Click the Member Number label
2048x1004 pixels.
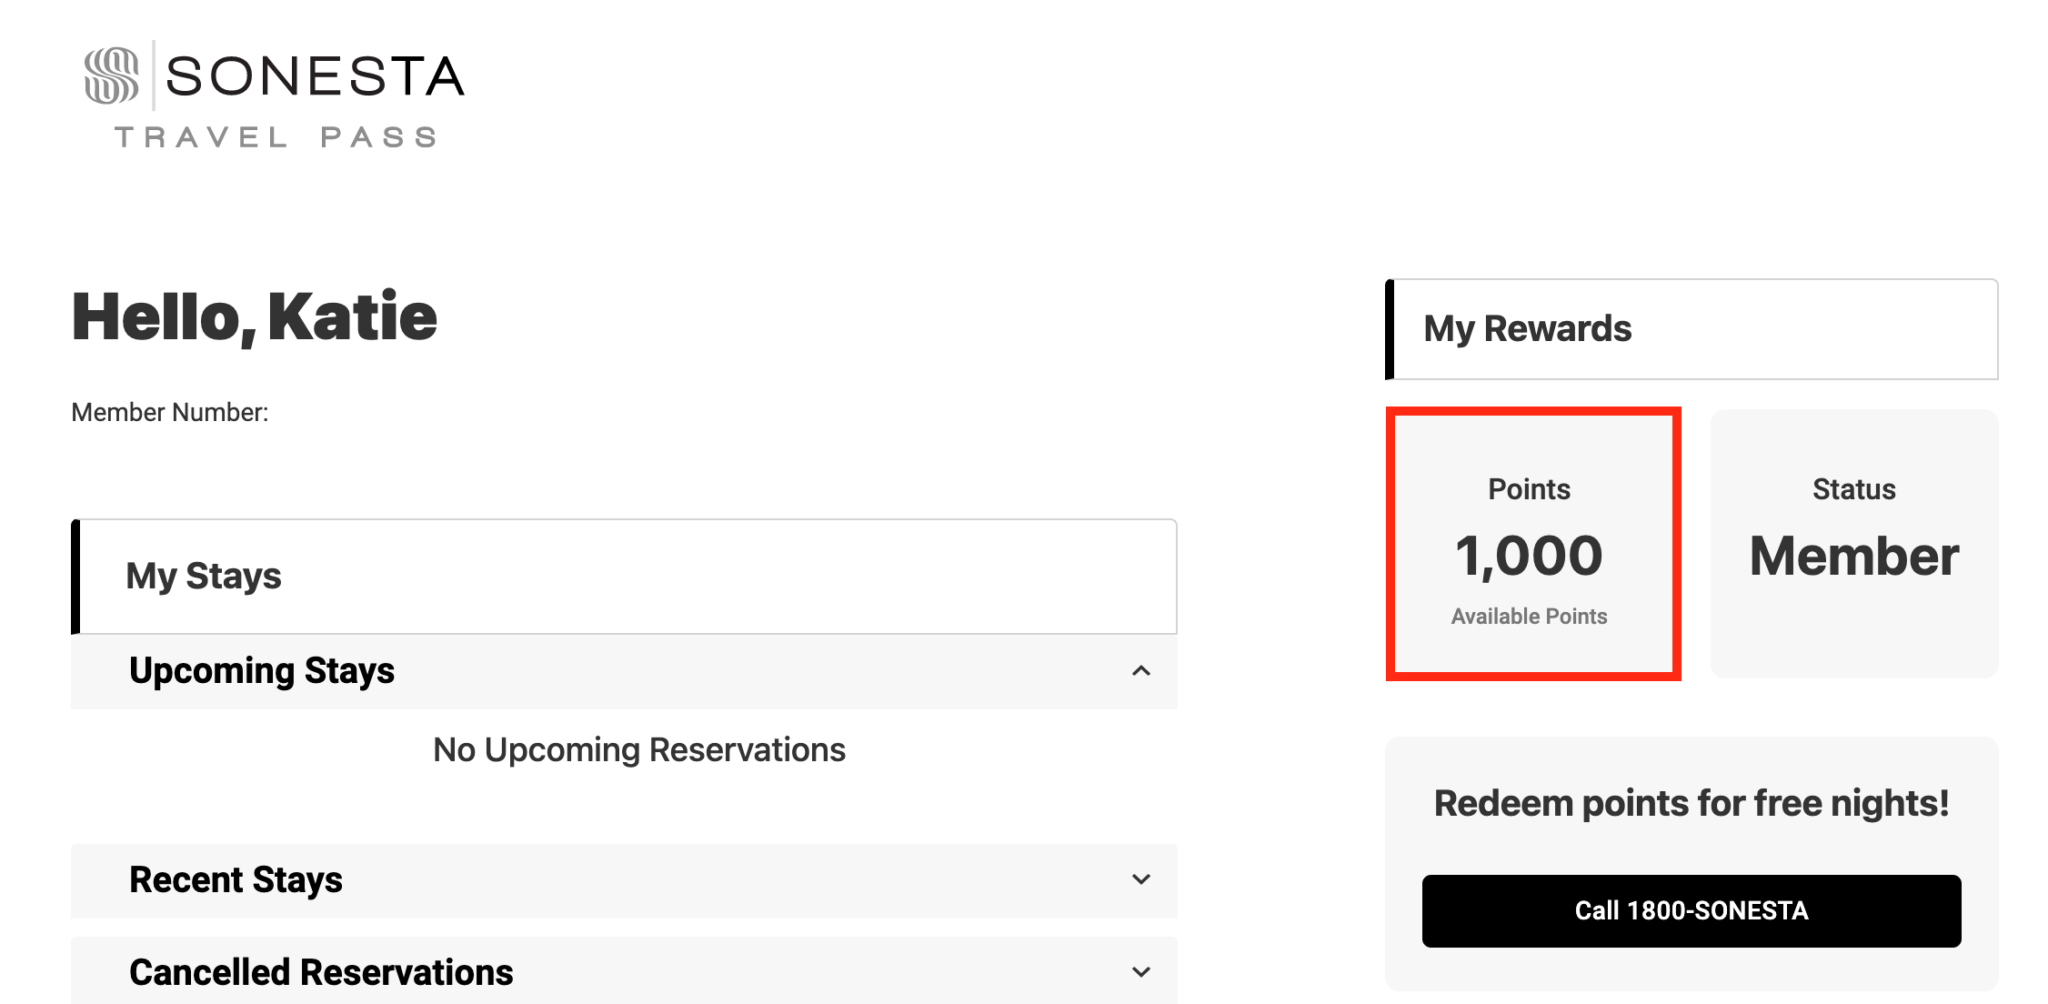tap(170, 412)
